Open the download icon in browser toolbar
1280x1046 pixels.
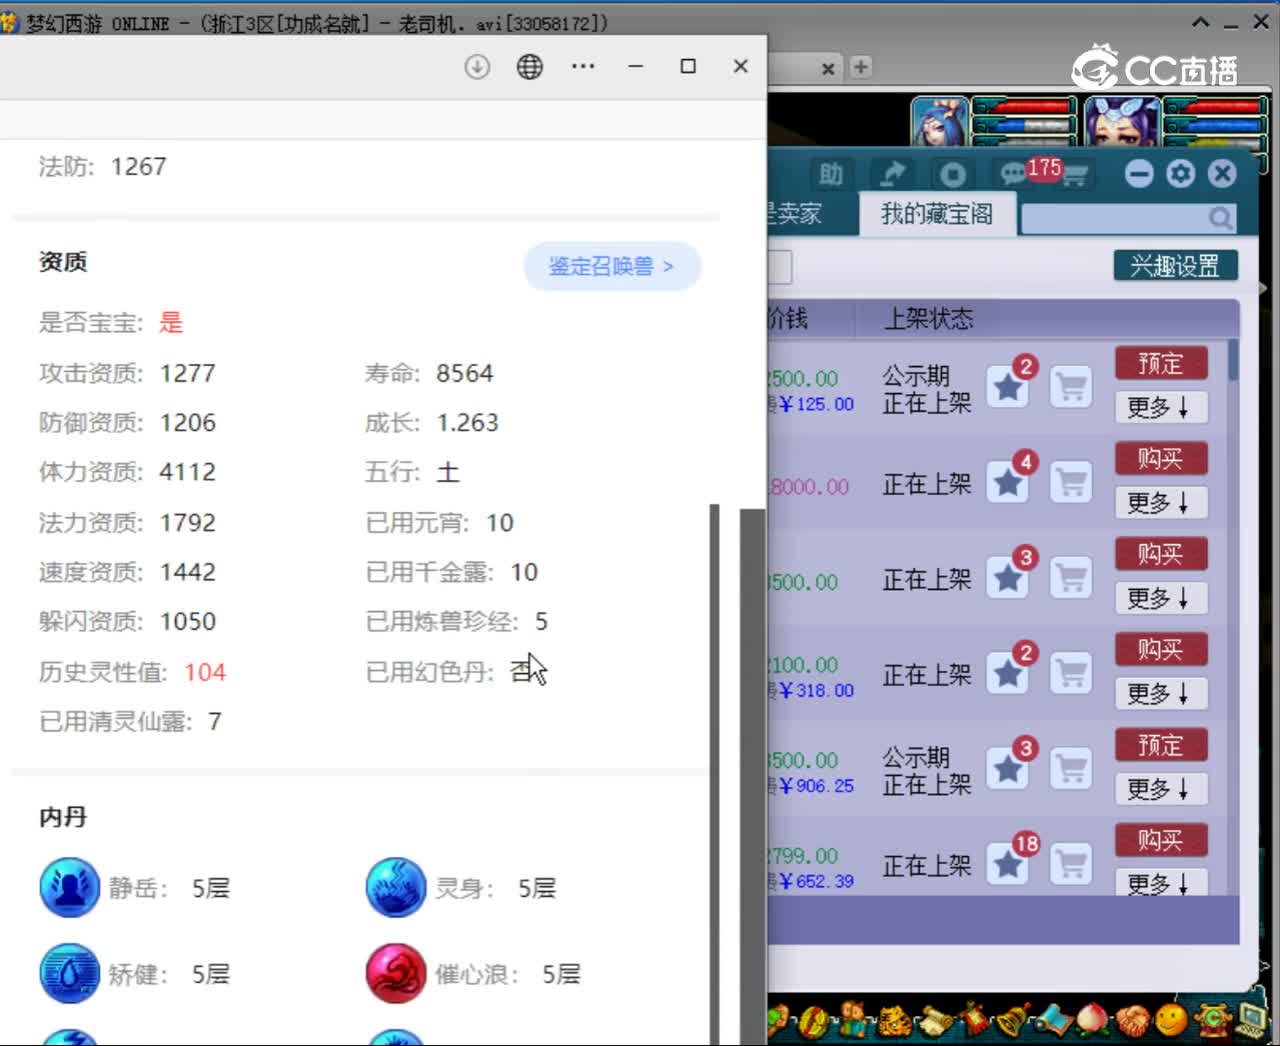(x=477, y=67)
